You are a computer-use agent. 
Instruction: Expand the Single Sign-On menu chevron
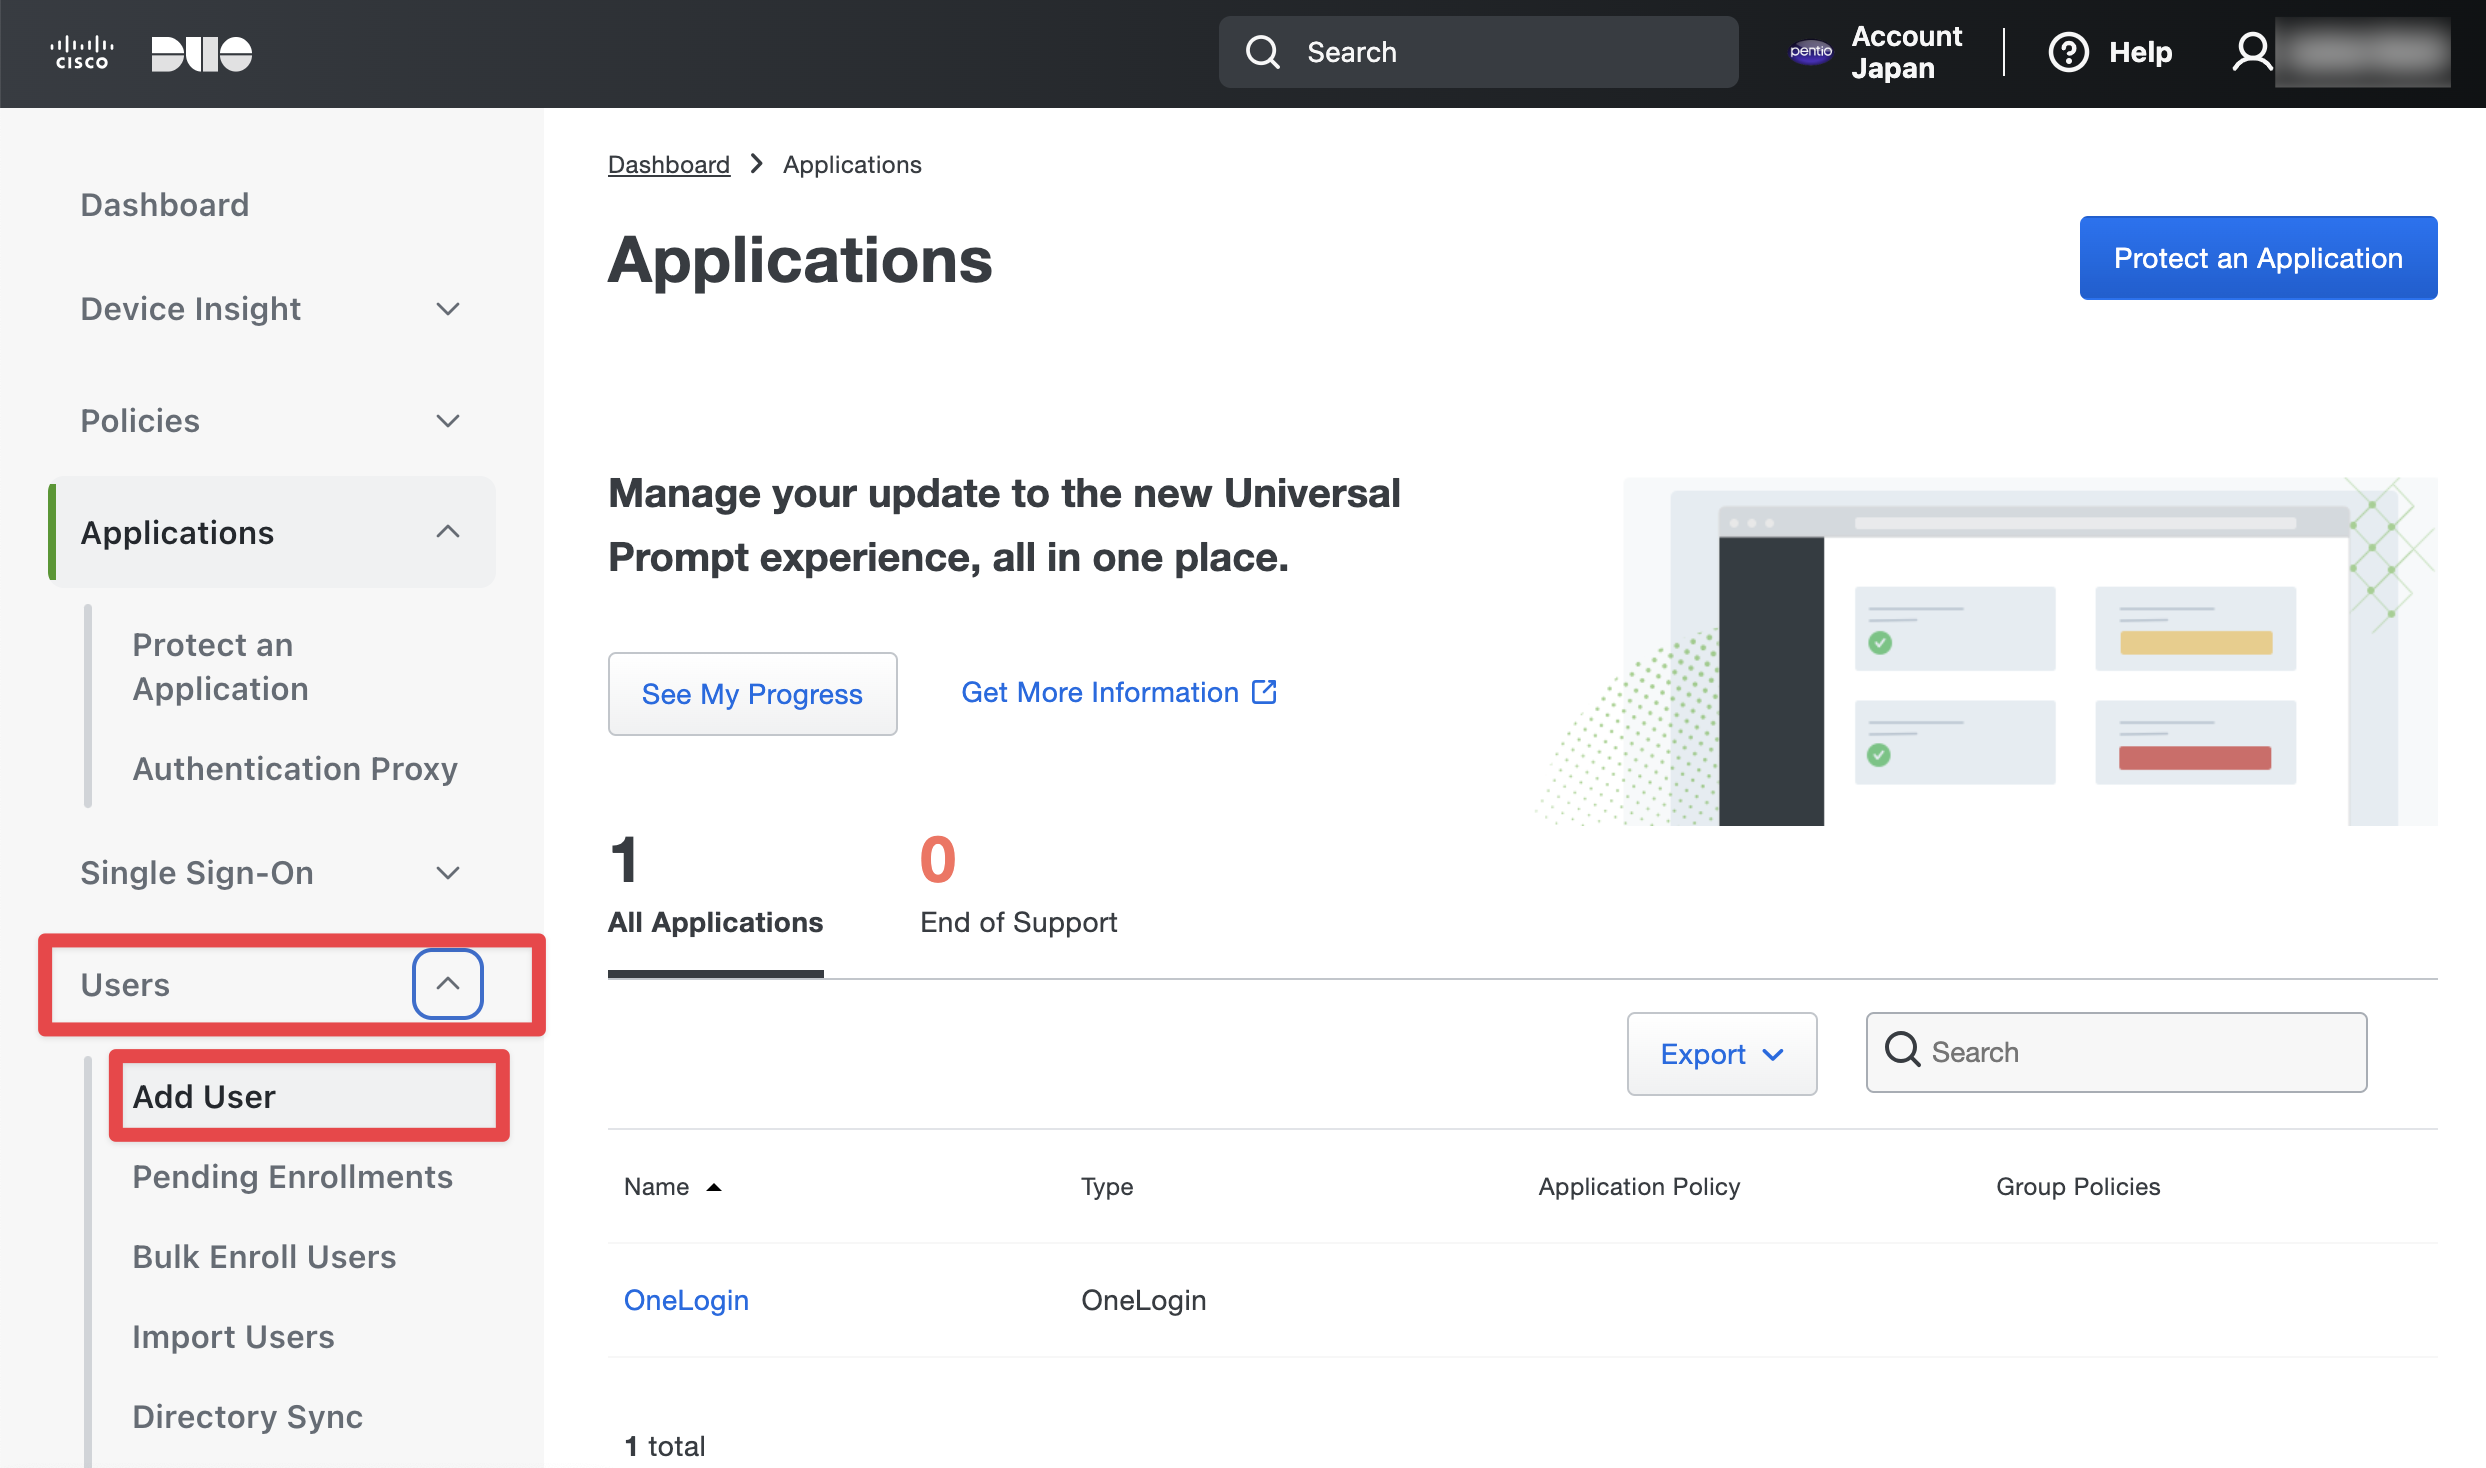pos(448,873)
